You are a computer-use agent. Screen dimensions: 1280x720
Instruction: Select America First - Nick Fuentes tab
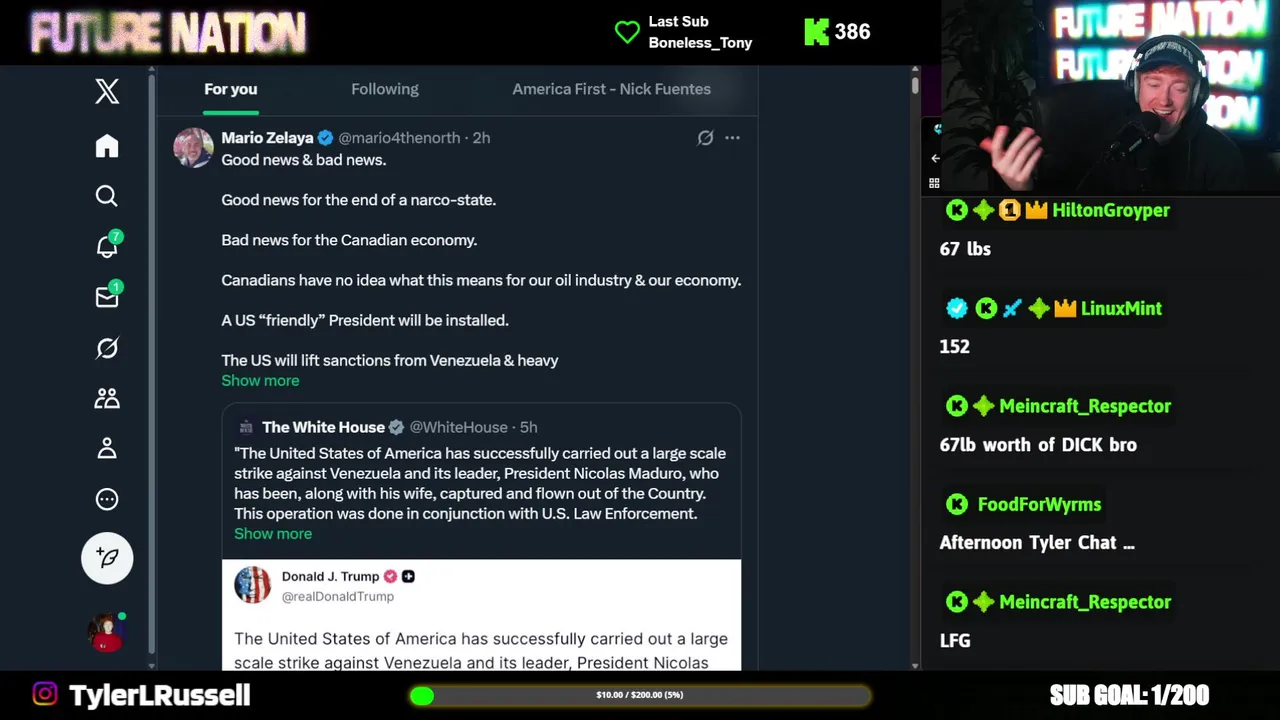point(612,89)
